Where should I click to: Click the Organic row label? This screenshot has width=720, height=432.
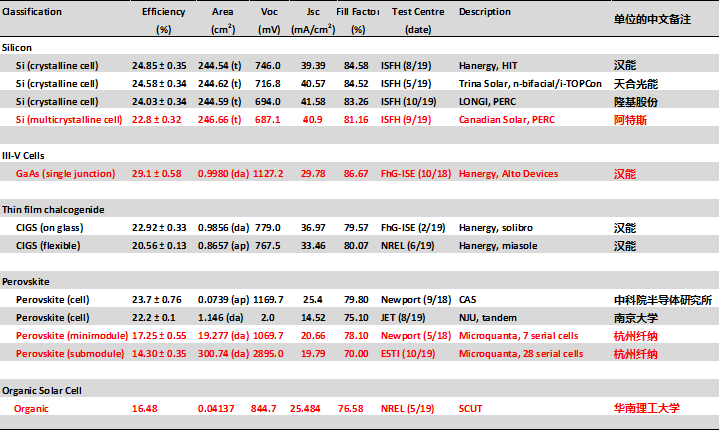pos(31,409)
